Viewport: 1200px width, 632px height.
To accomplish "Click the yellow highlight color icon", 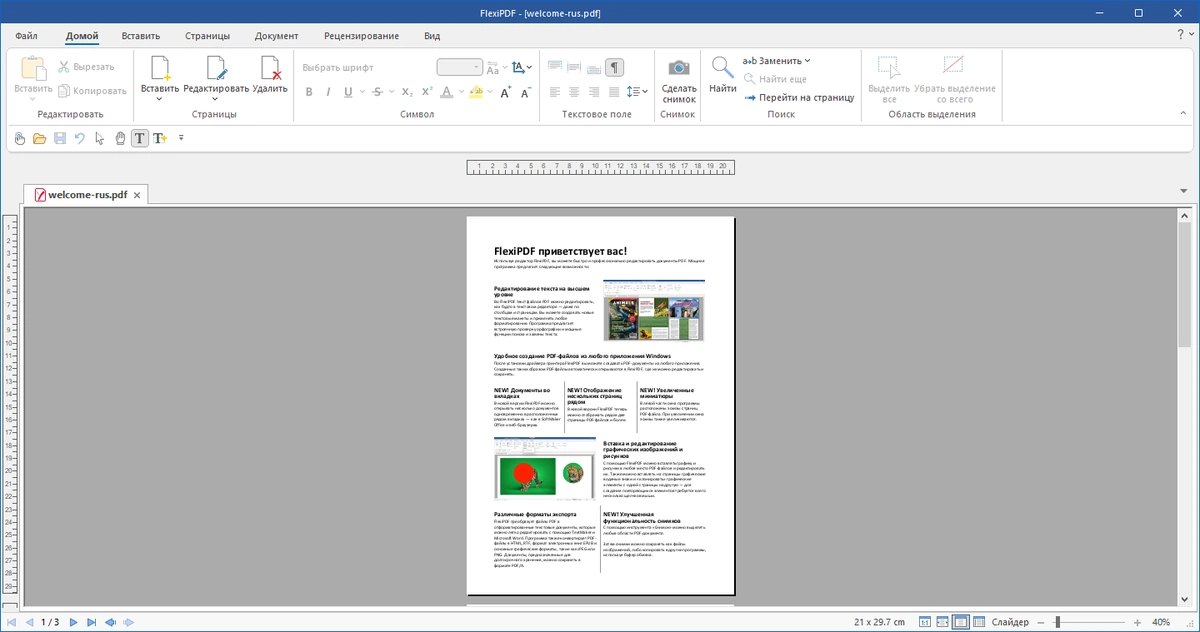I will [475, 92].
